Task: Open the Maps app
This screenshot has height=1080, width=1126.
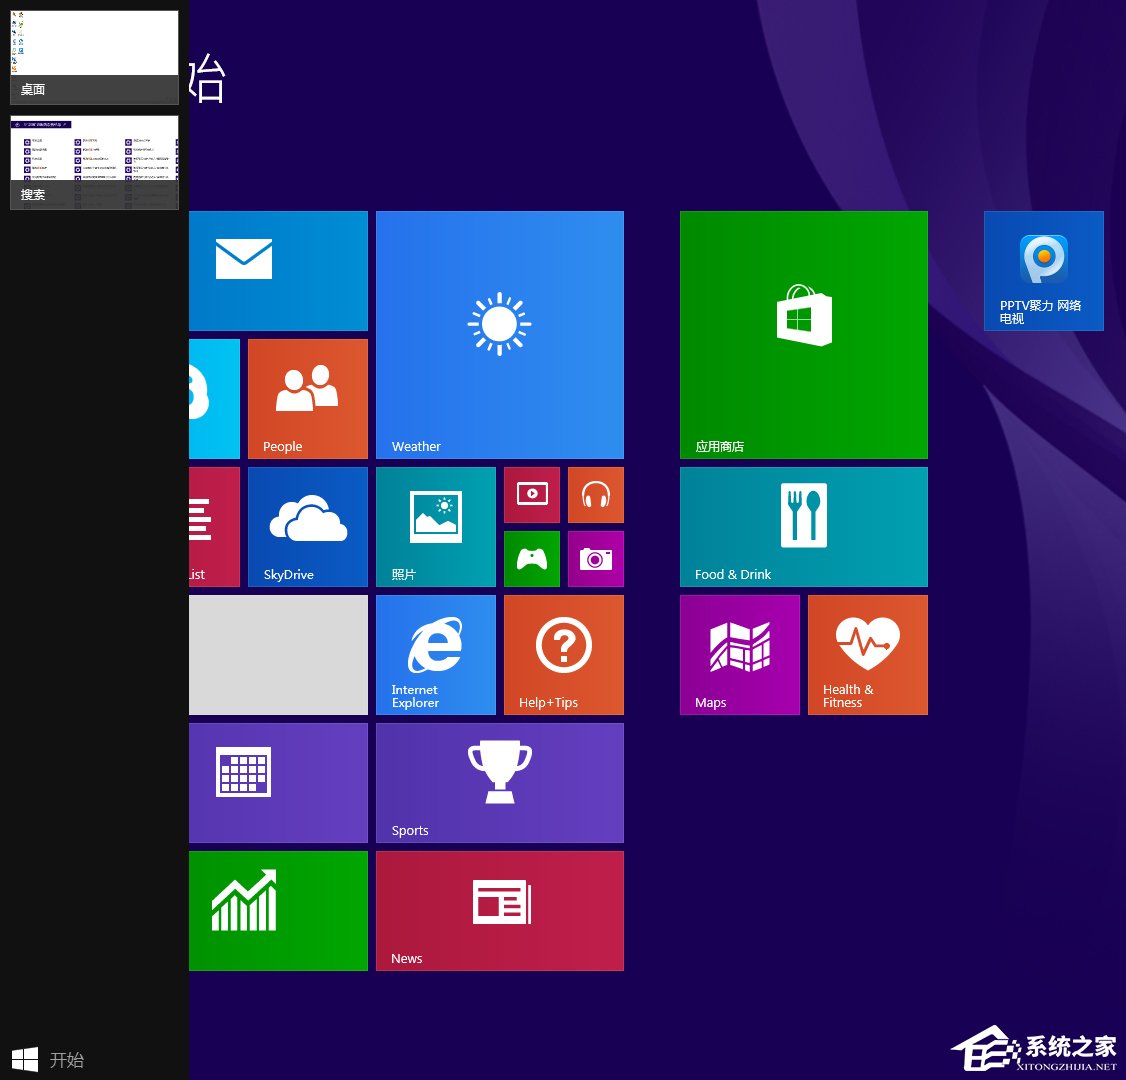Action: pos(739,654)
